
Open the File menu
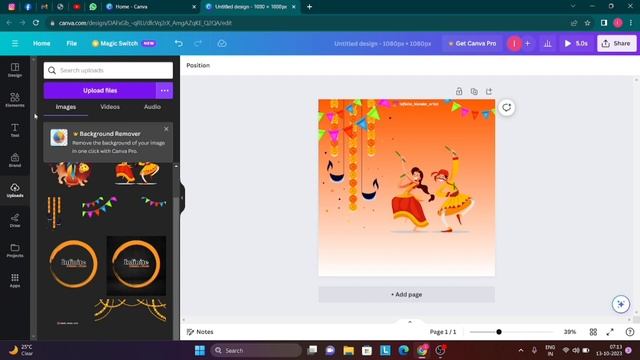pos(71,43)
